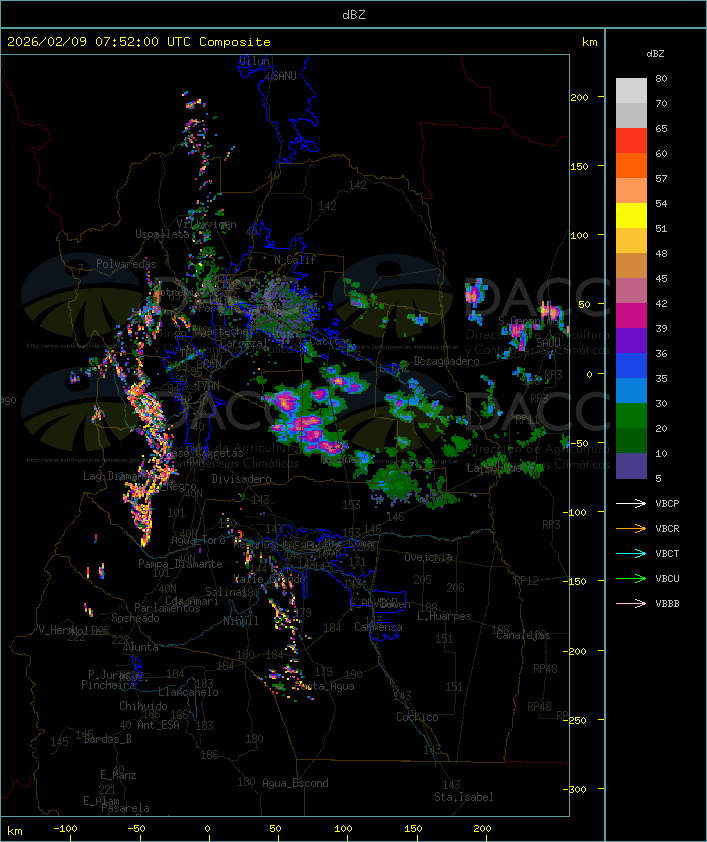Select the bright yellow 51-54 dBZ swatch
The width and height of the screenshot is (707, 842).
coord(631,215)
